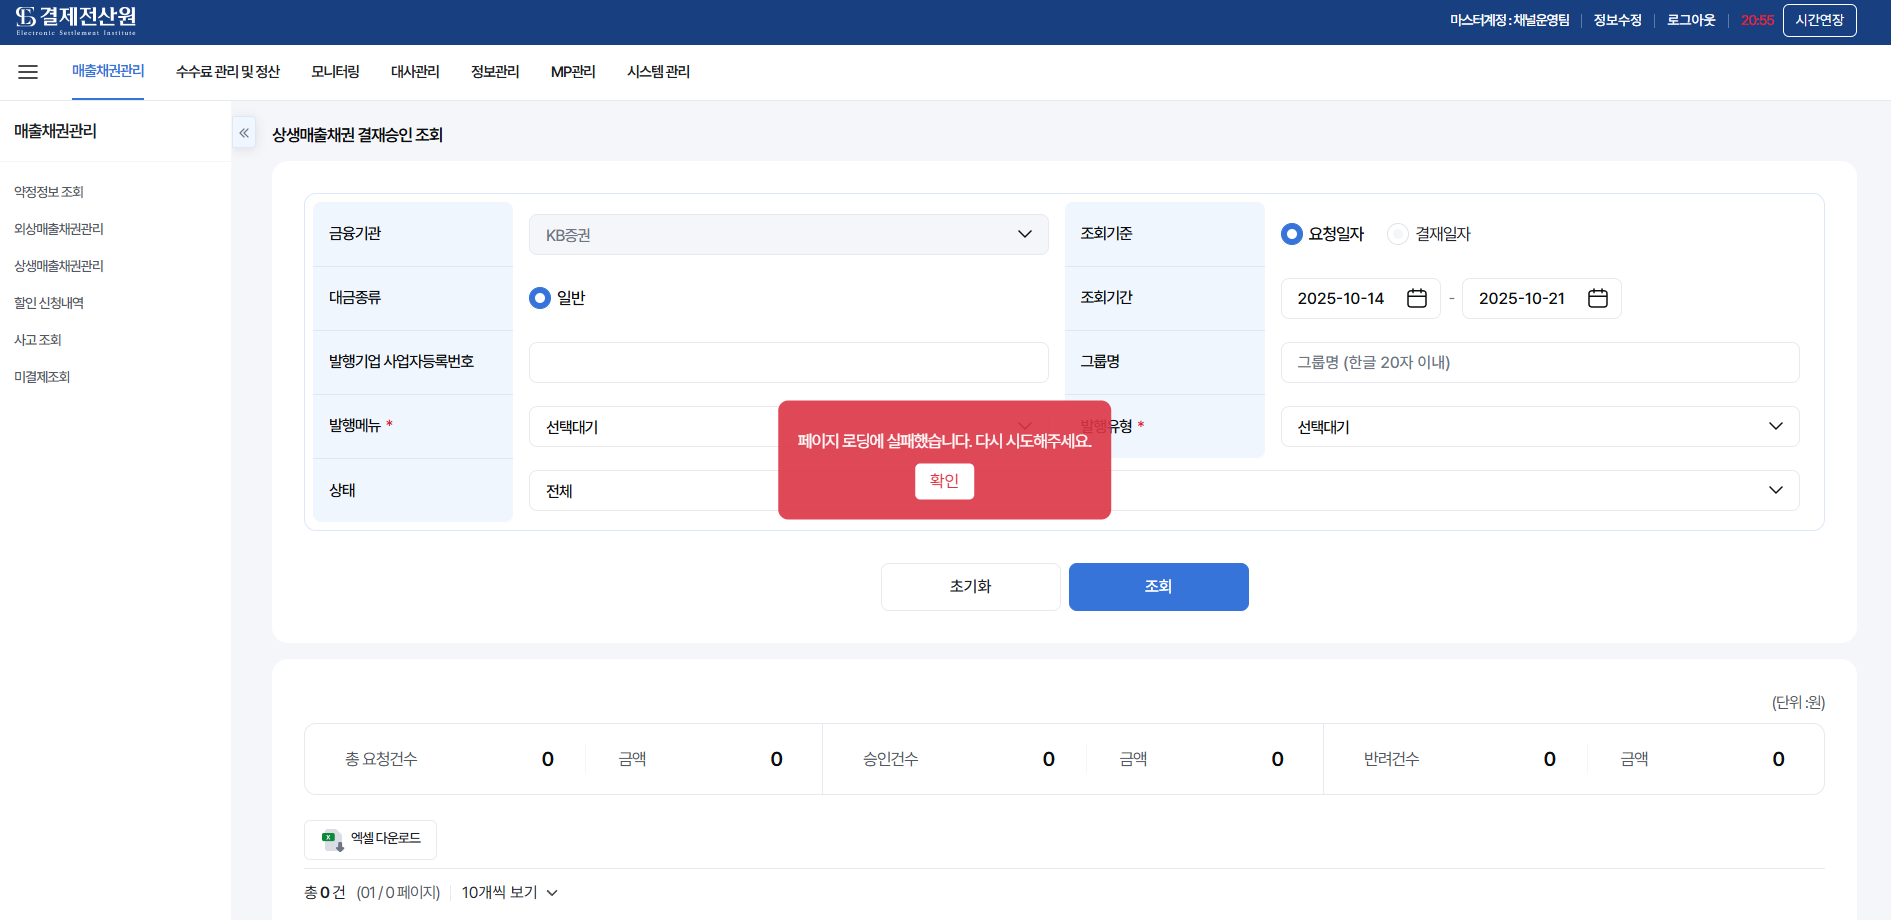
Task: Click the start date field 2025-10-14
Action: pyautogui.click(x=1360, y=298)
